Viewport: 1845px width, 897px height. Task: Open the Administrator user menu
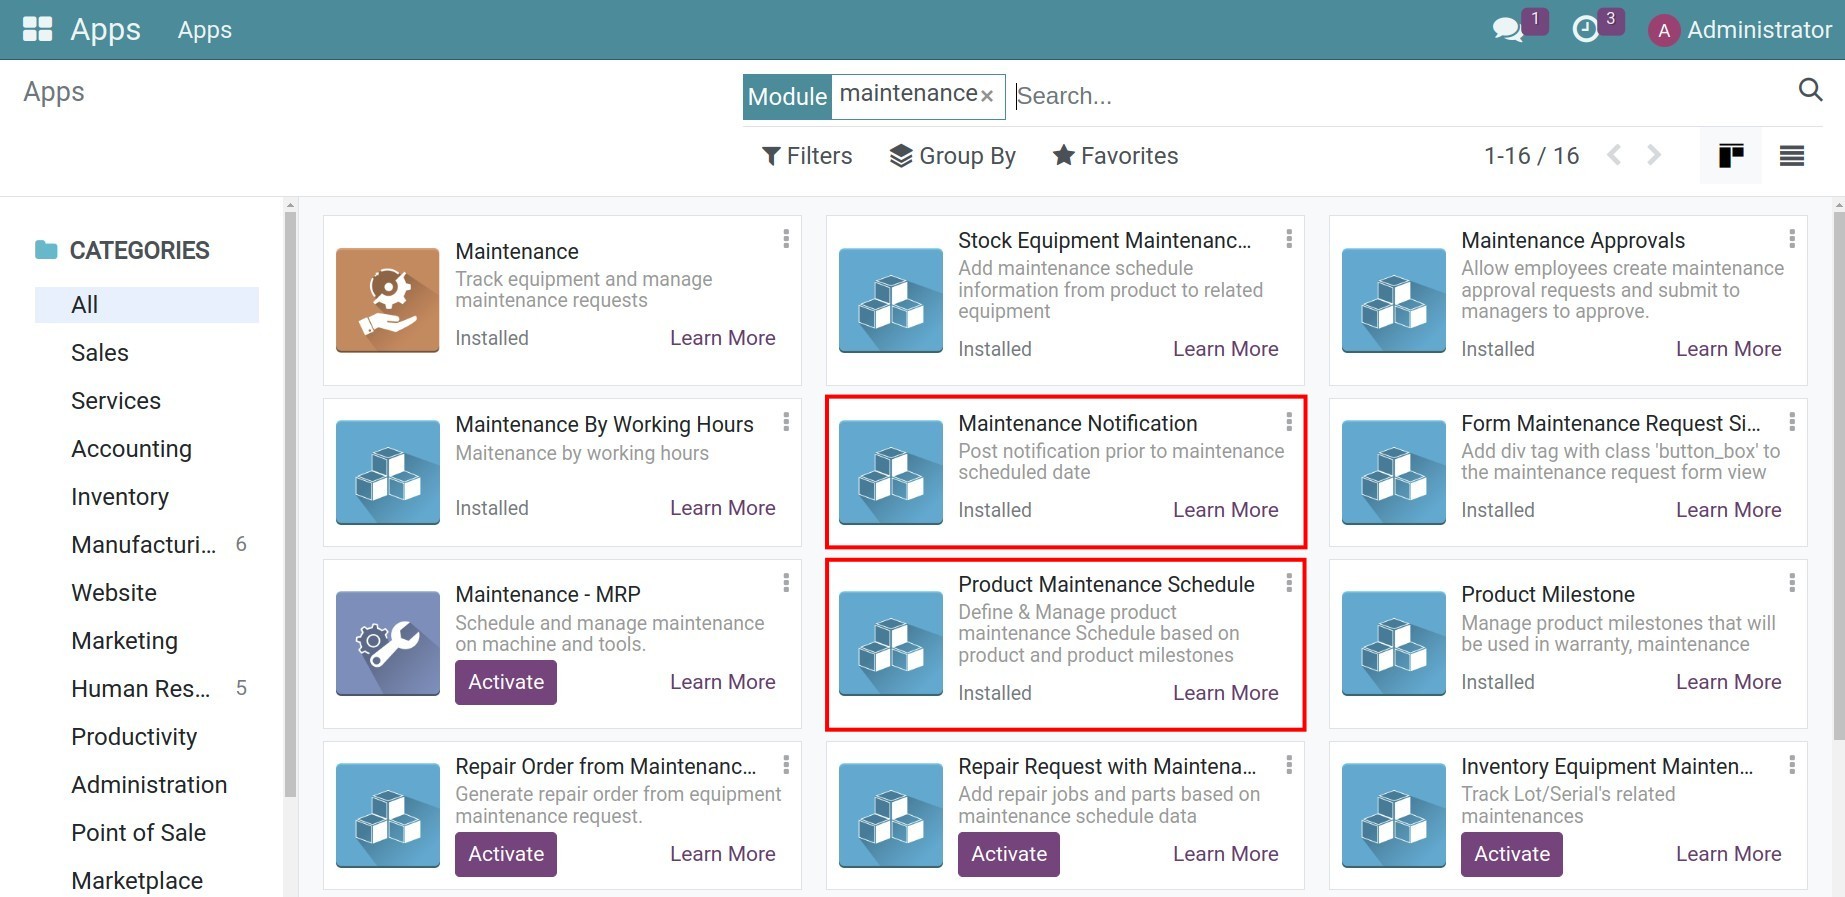point(1740,30)
